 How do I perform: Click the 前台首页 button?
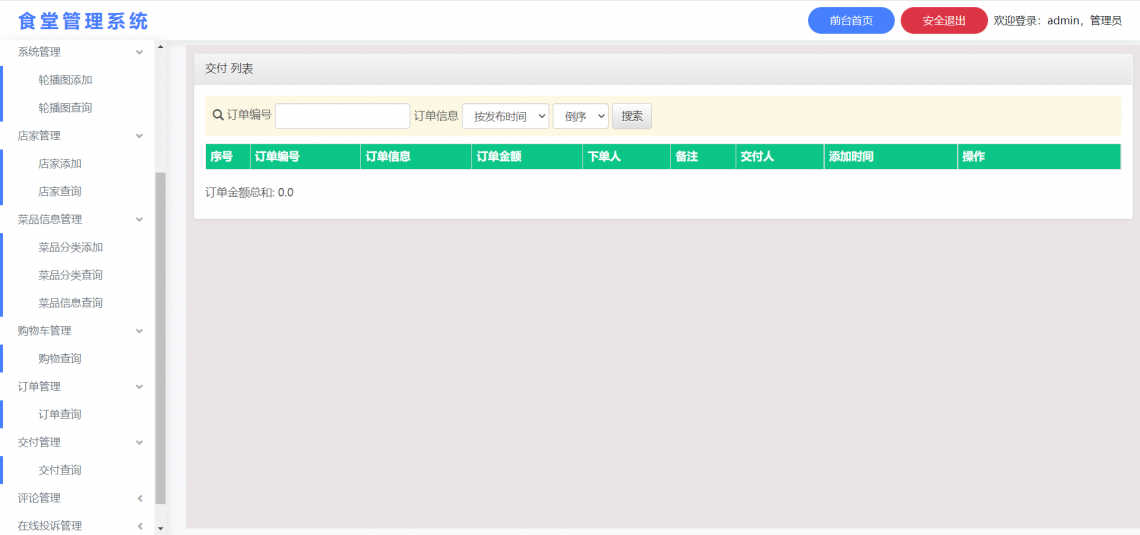pos(851,20)
